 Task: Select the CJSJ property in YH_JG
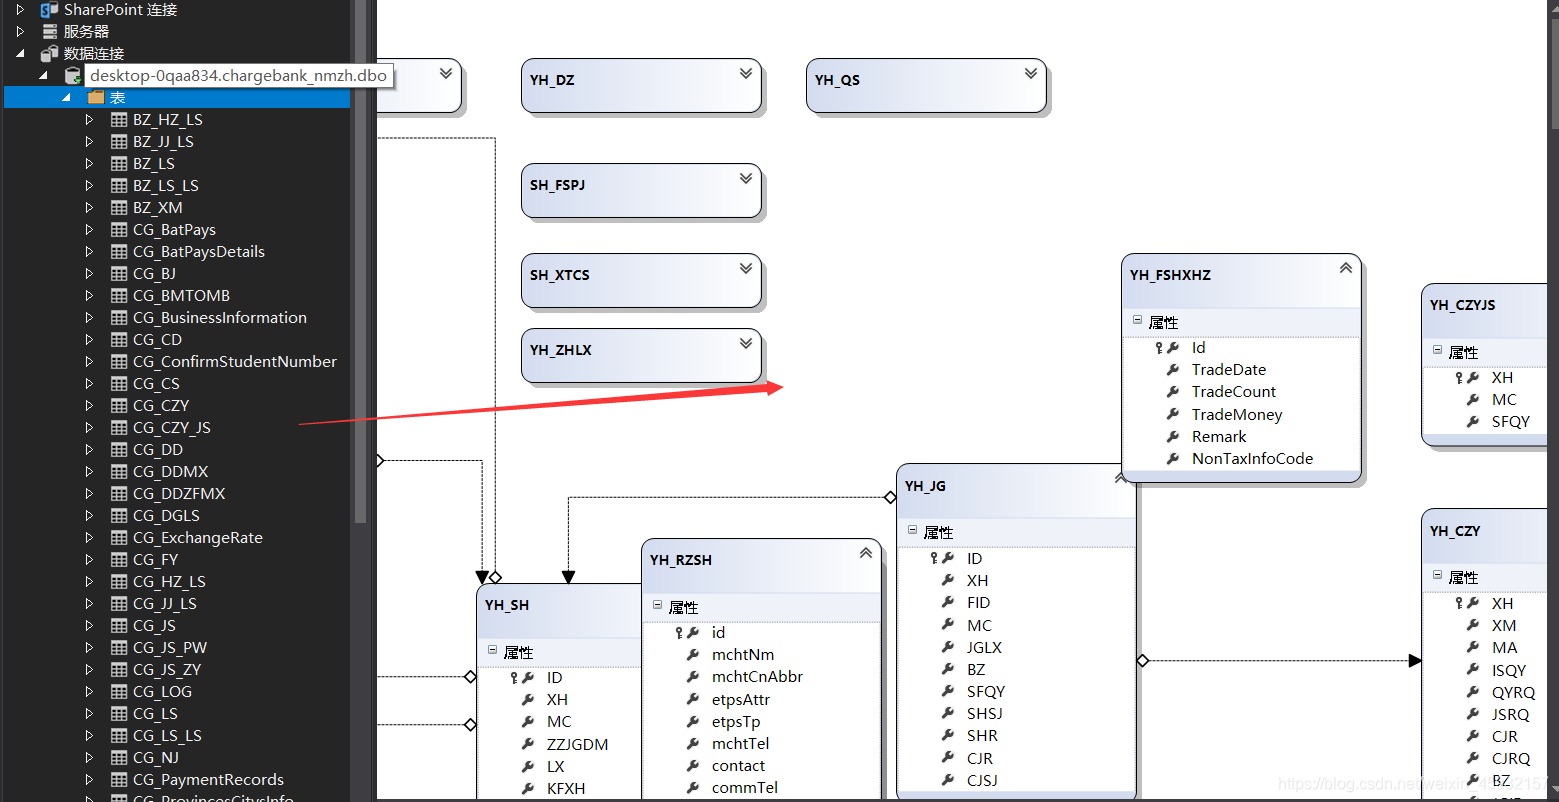982,781
